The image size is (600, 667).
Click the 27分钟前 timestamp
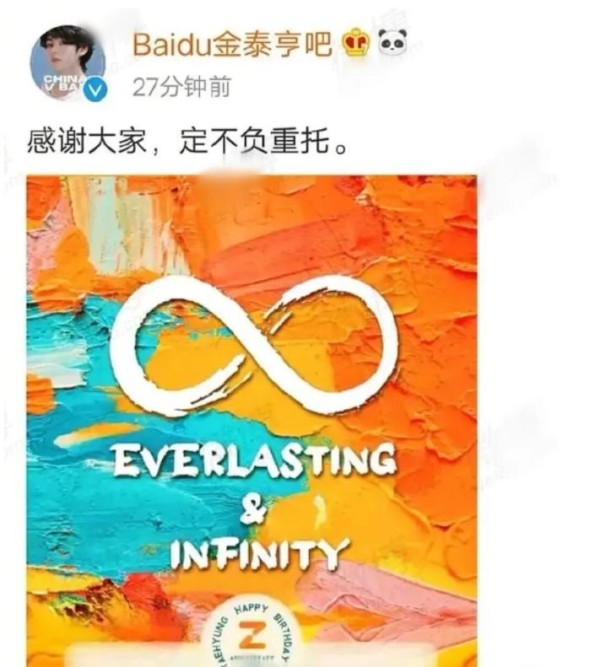pos(181,88)
